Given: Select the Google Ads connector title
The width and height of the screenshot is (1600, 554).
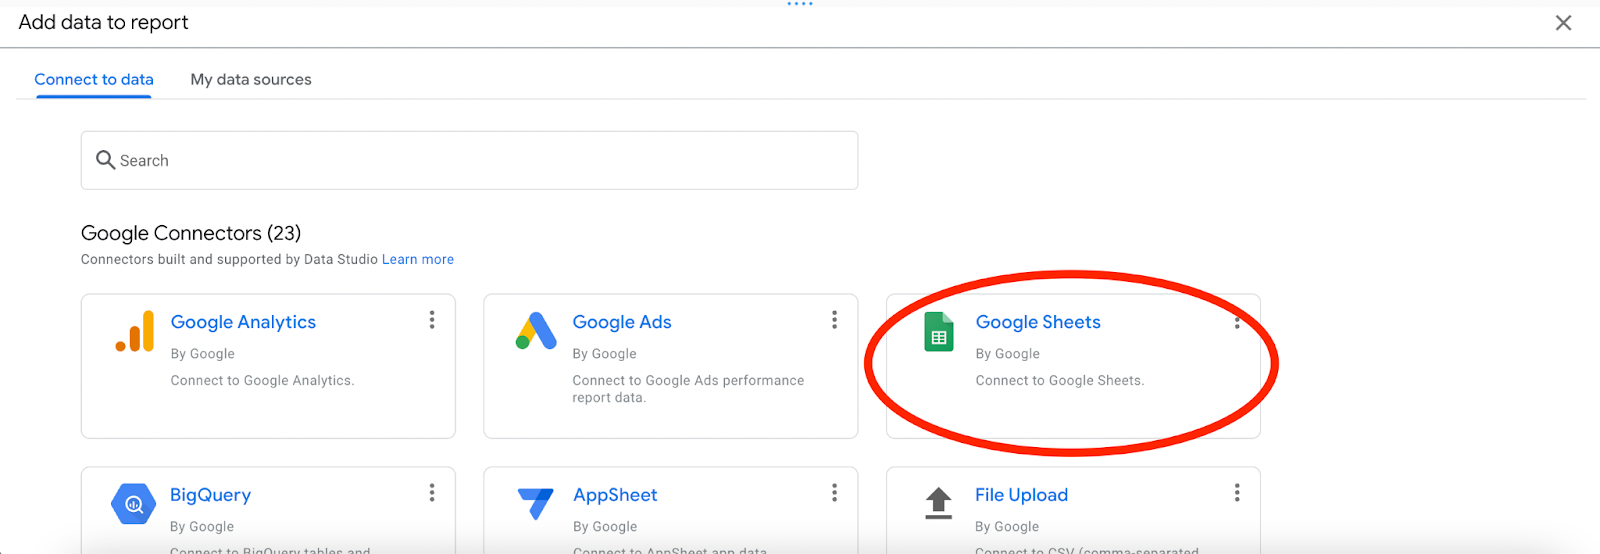Looking at the screenshot, I should [622, 322].
